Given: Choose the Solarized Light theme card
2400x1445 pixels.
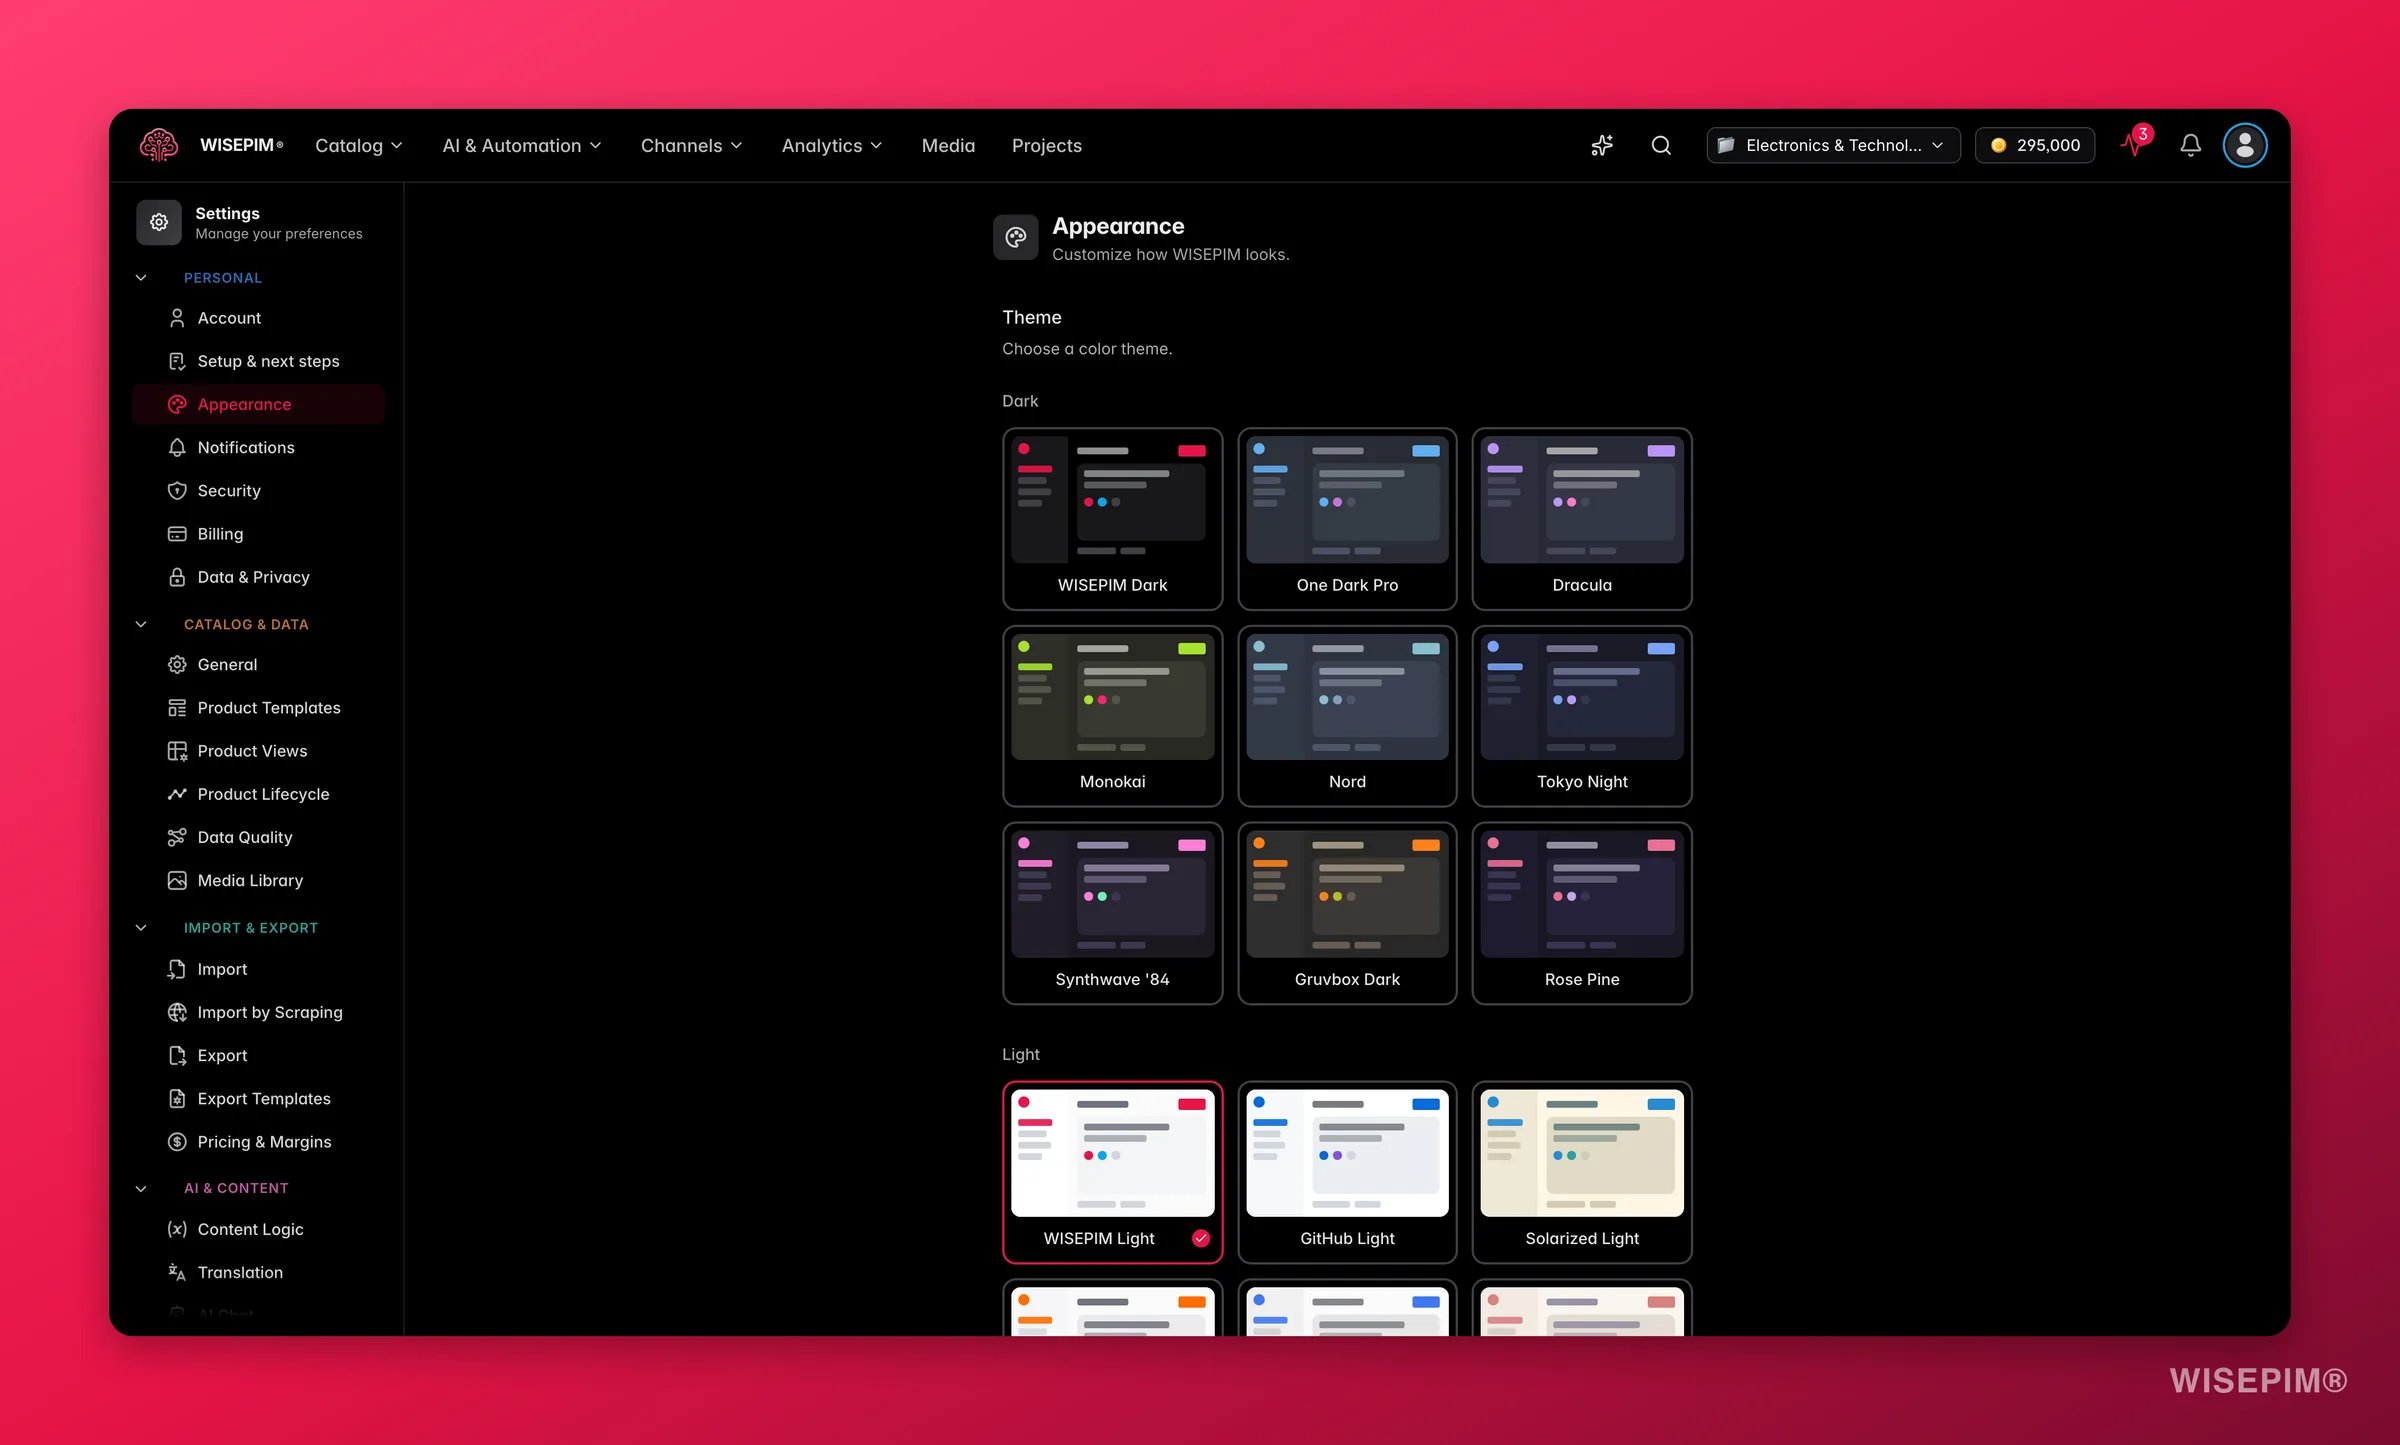Looking at the screenshot, I should (1582, 1172).
